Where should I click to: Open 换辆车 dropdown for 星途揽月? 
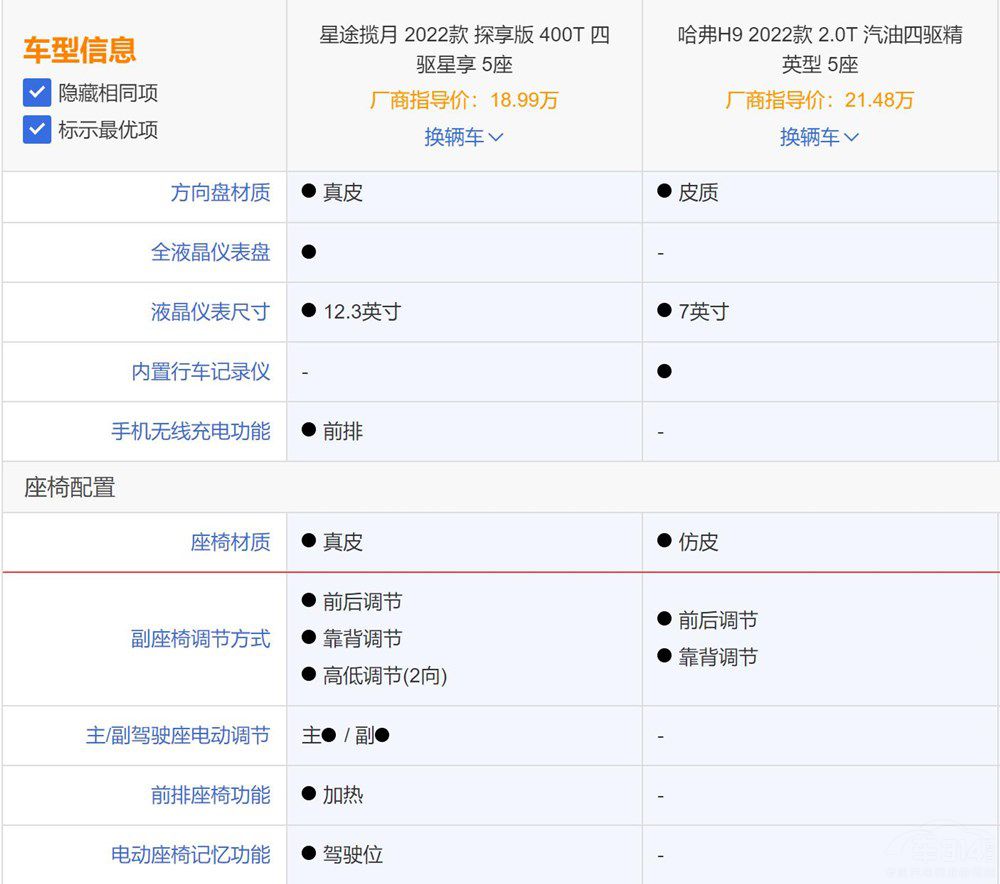[x=464, y=137]
